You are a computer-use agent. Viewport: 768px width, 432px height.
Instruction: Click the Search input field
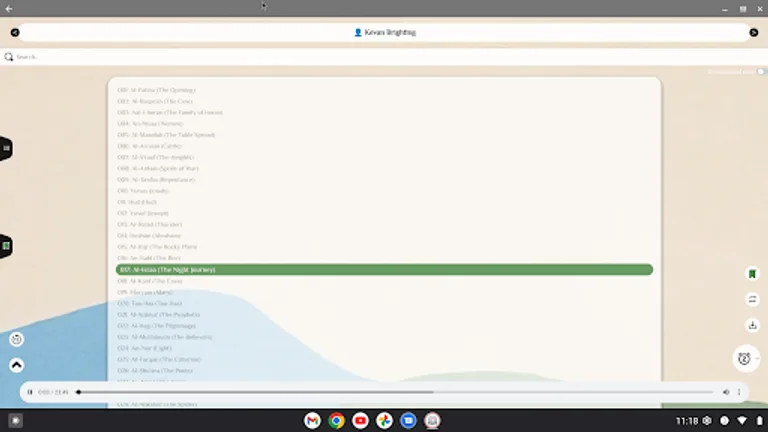click(x=384, y=57)
